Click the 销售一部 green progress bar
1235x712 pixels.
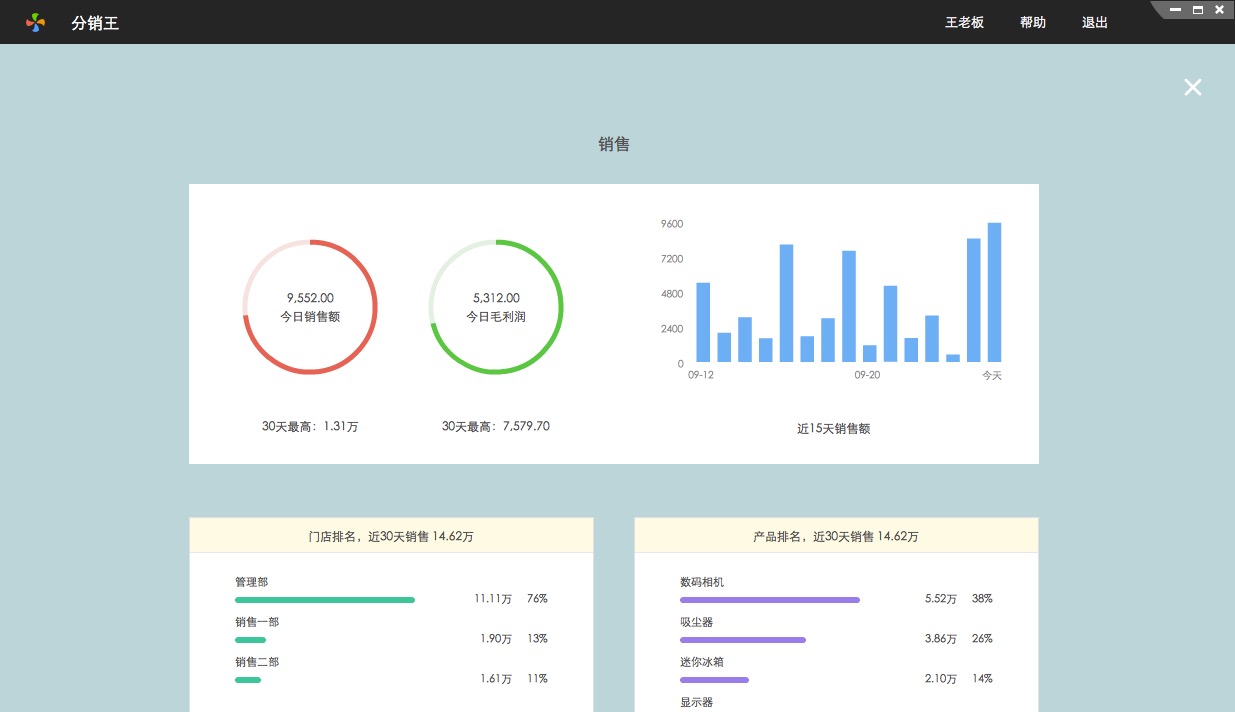[250, 640]
